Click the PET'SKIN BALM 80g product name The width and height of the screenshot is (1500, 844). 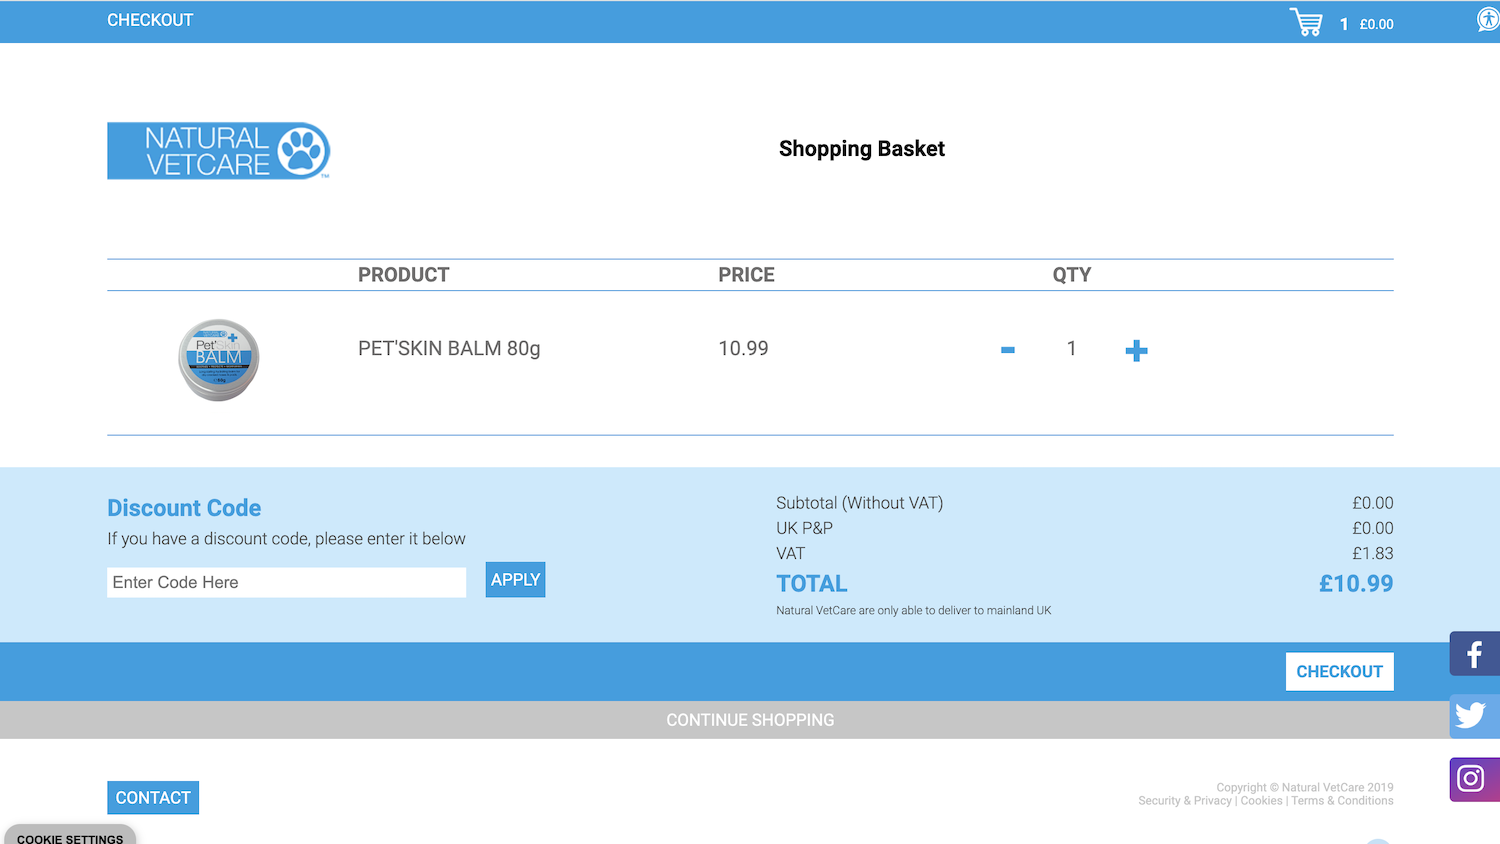tap(449, 349)
